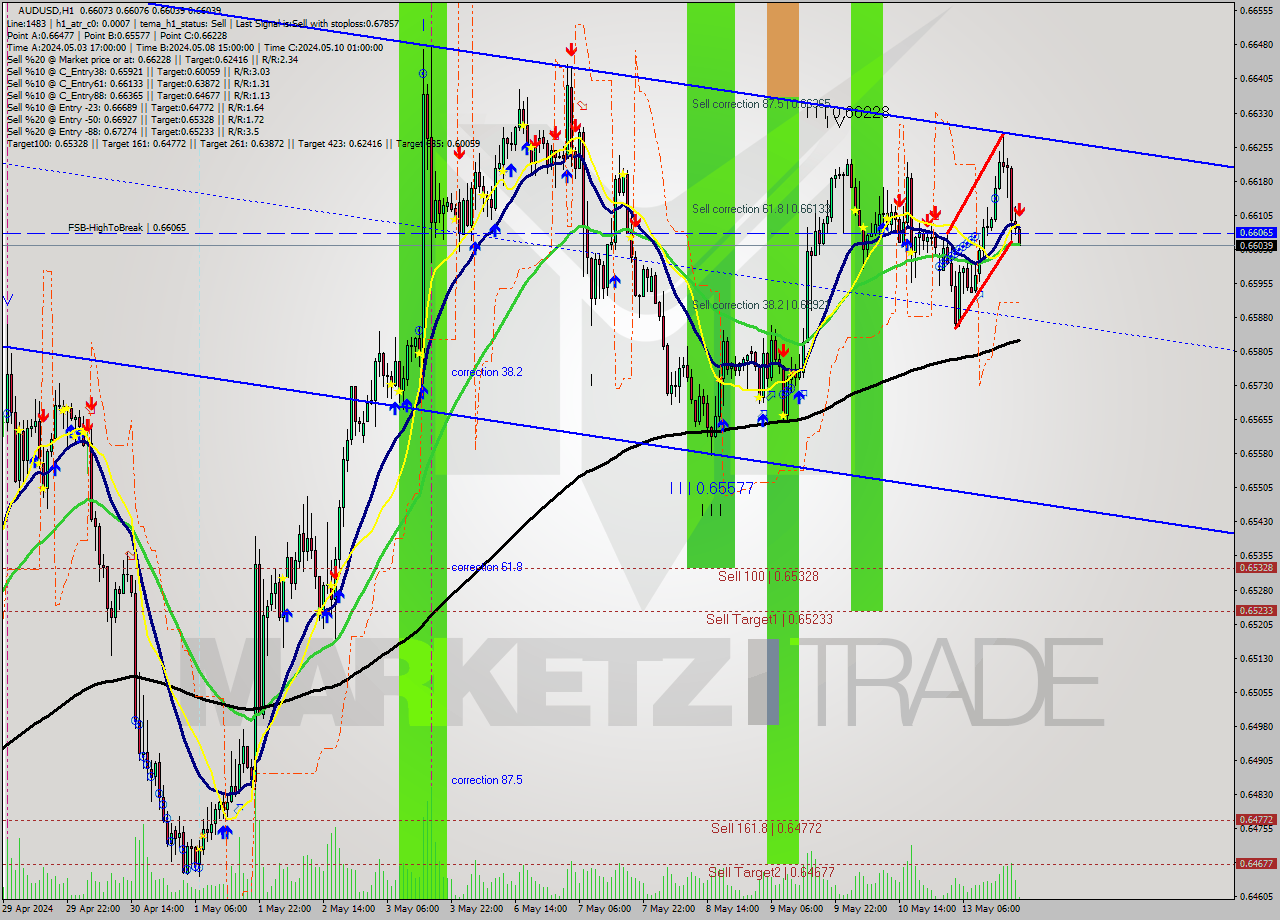Select the 'Line:1483' info row
Viewport: 1280px width, 920px height.
pyautogui.click(x=202, y=23)
